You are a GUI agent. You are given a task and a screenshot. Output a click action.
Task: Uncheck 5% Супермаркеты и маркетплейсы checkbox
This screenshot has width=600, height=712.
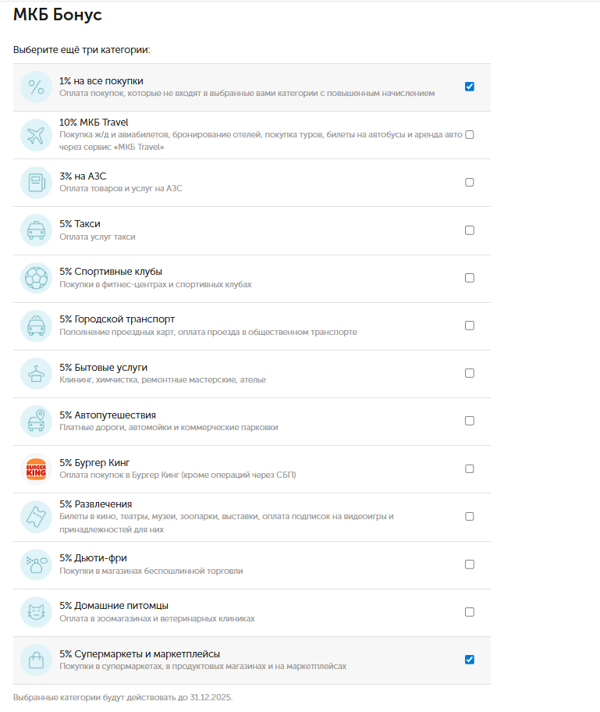pyautogui.click(x=469, y=660)
